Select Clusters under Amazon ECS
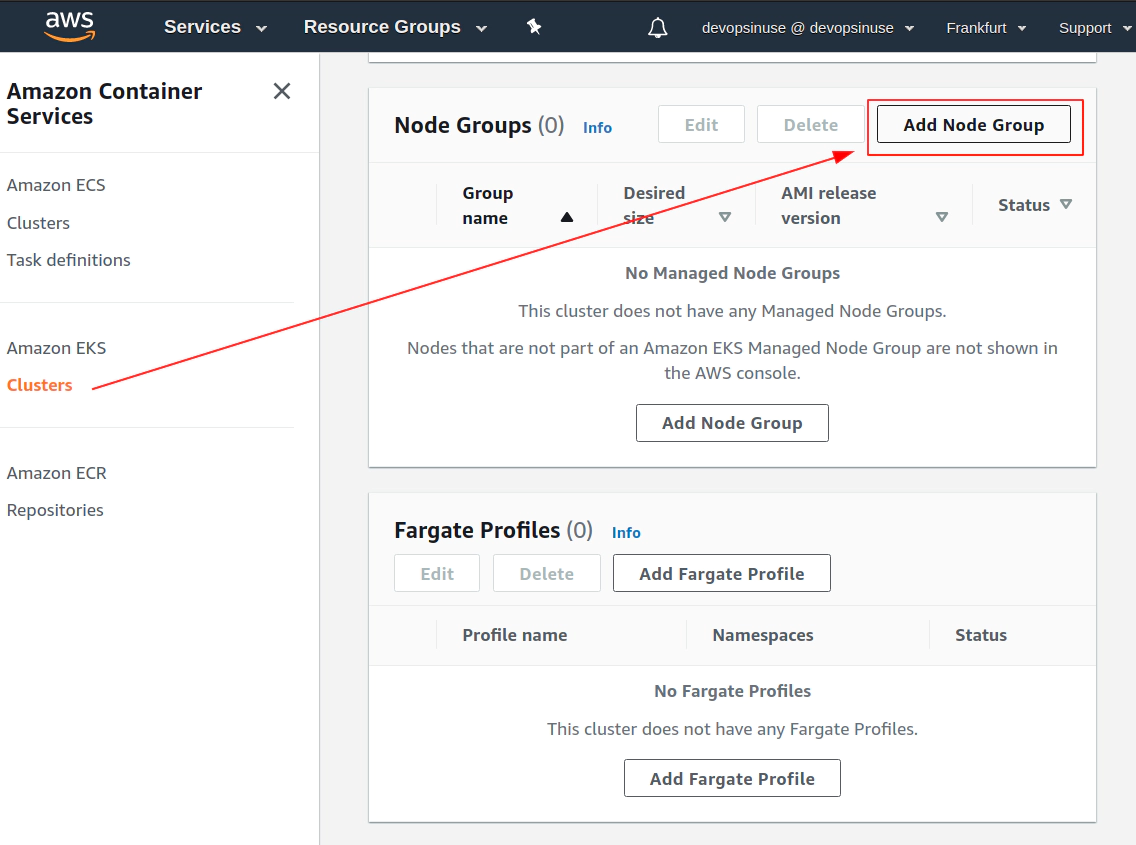This screenshot has width=1136, height=845. pos(38,223)
